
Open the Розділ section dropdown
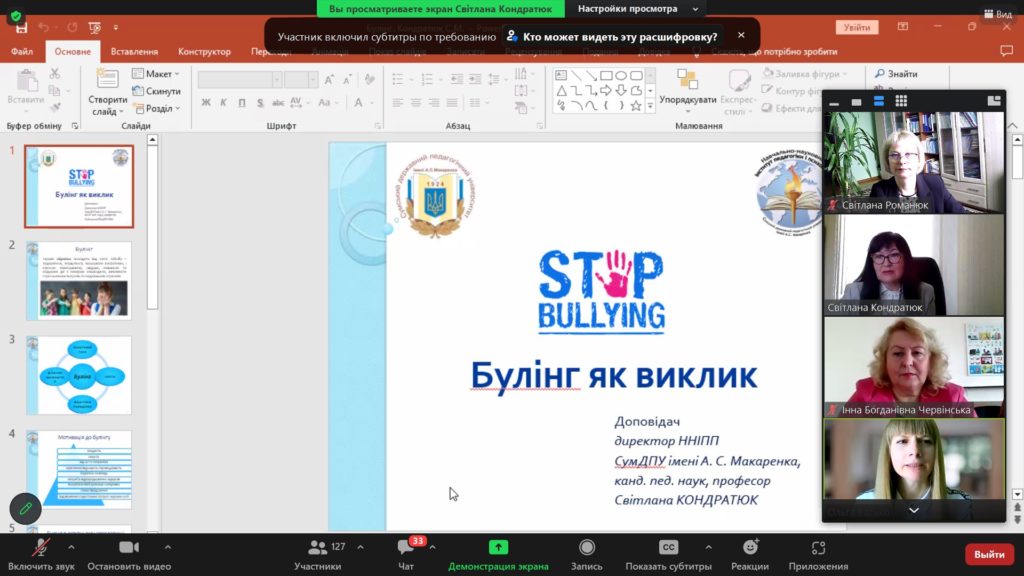(157, 108)
